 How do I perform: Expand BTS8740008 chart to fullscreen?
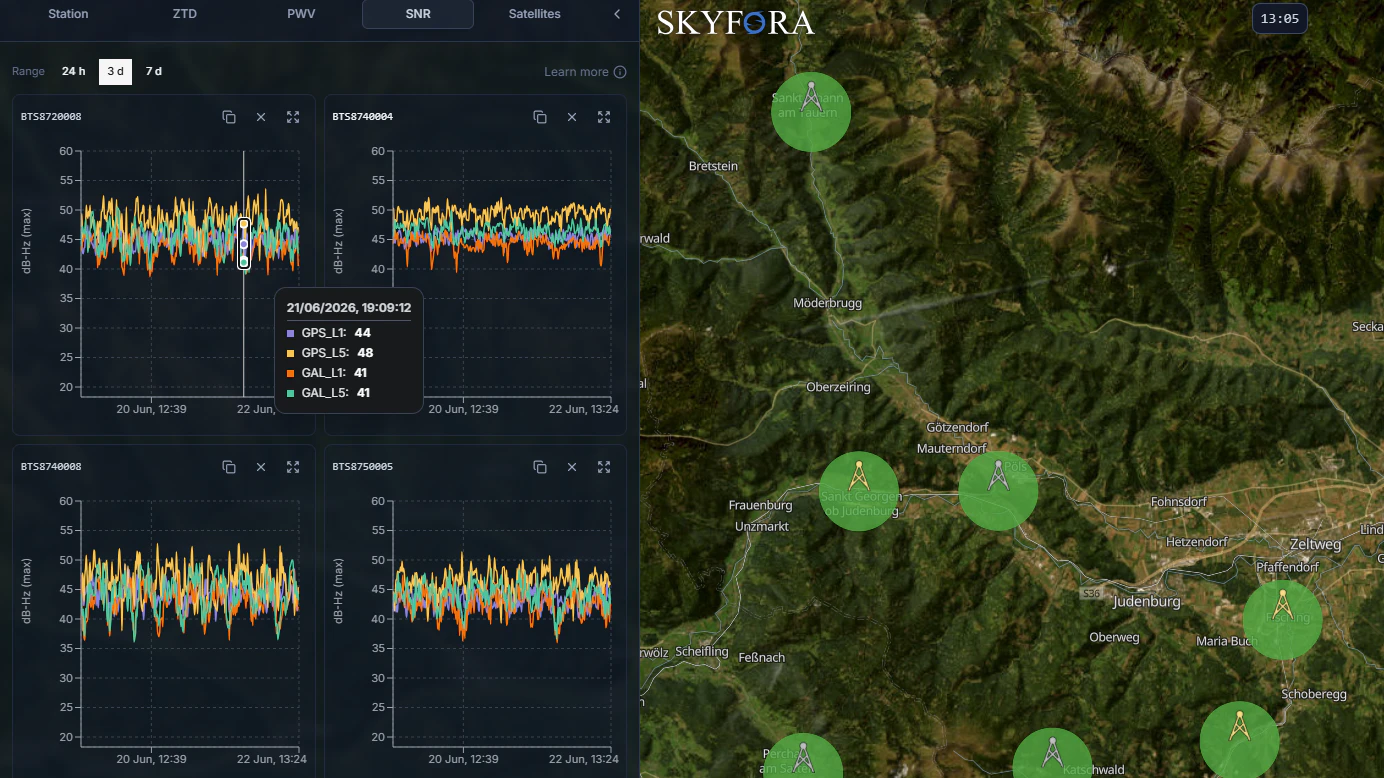point(293,467)
